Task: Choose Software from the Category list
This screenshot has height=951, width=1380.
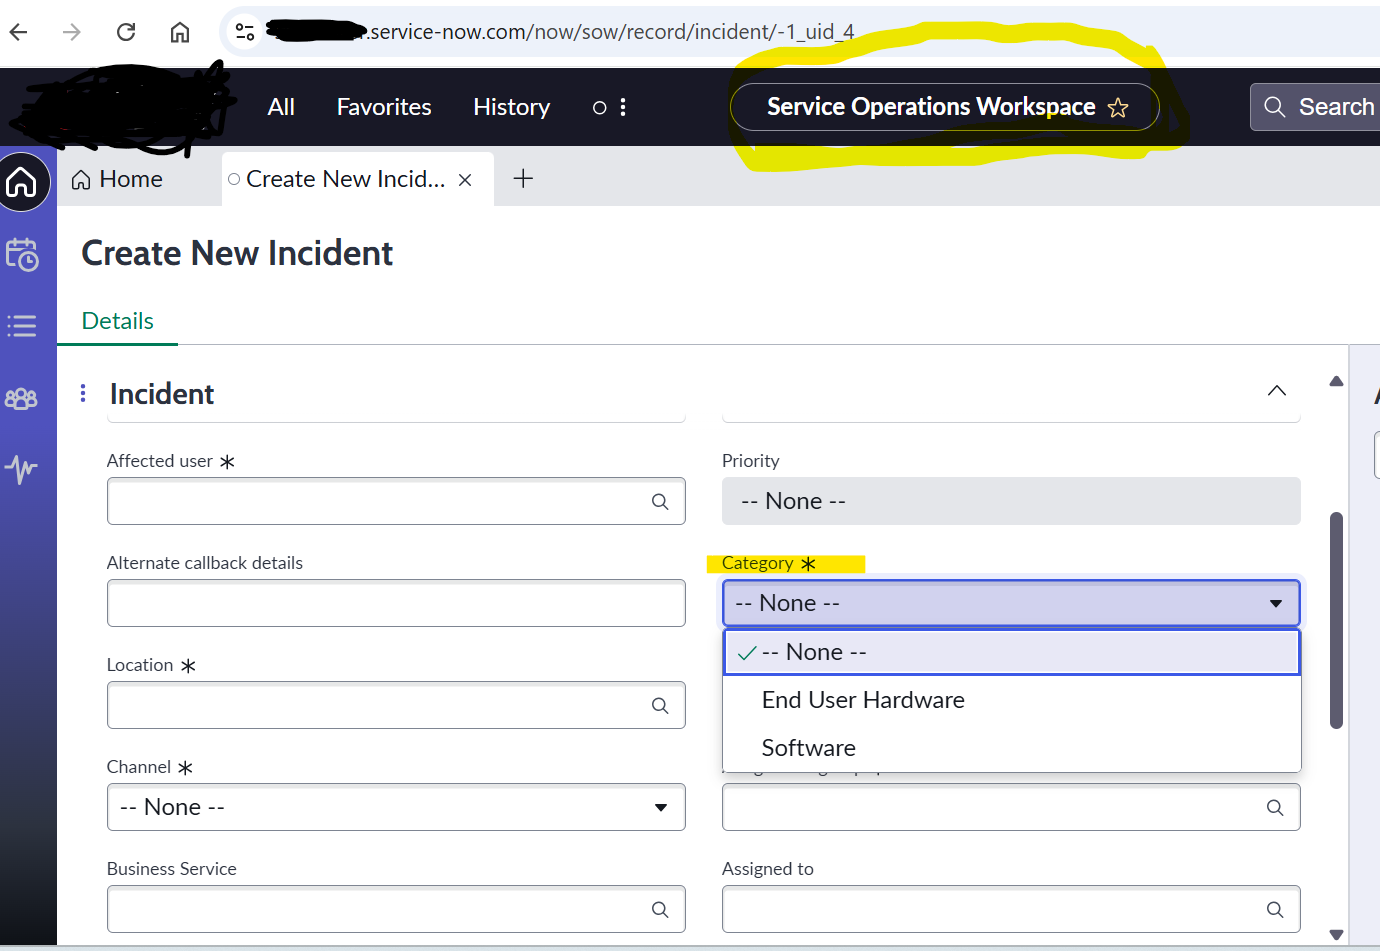Action: (x=809, y=748)
